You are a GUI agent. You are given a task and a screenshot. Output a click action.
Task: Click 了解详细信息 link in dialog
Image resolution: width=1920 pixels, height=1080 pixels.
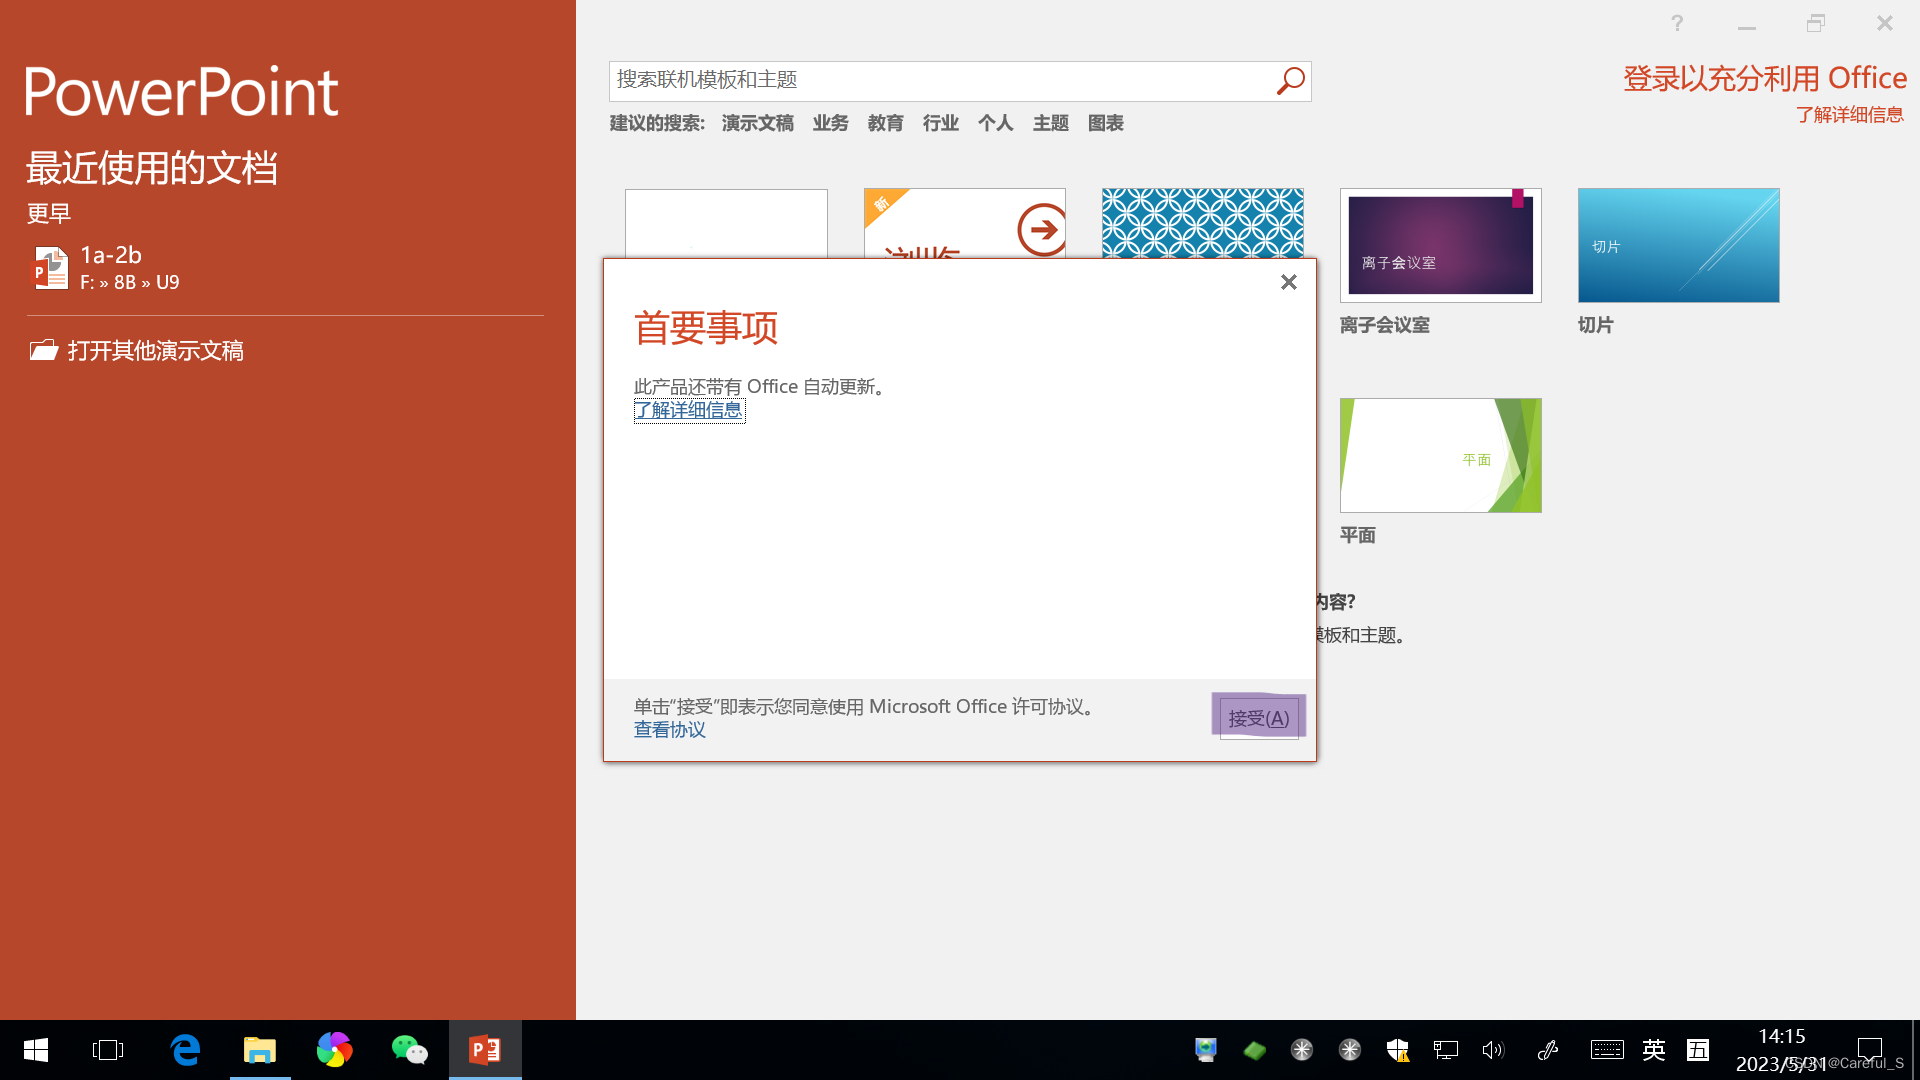tap(688, 410)
